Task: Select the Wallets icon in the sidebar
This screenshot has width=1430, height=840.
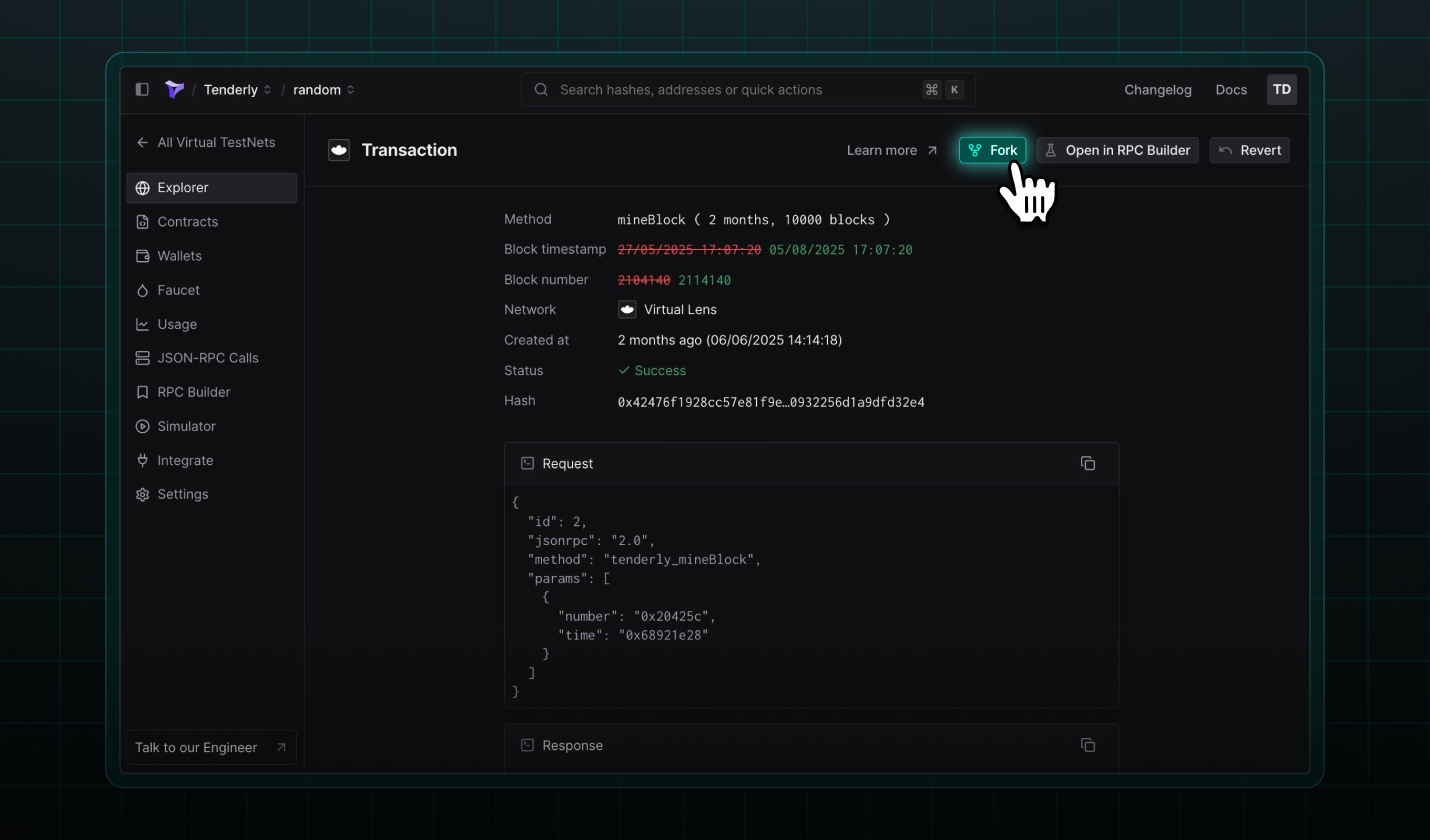Action: pyautogui.click(x=142, y=256)
